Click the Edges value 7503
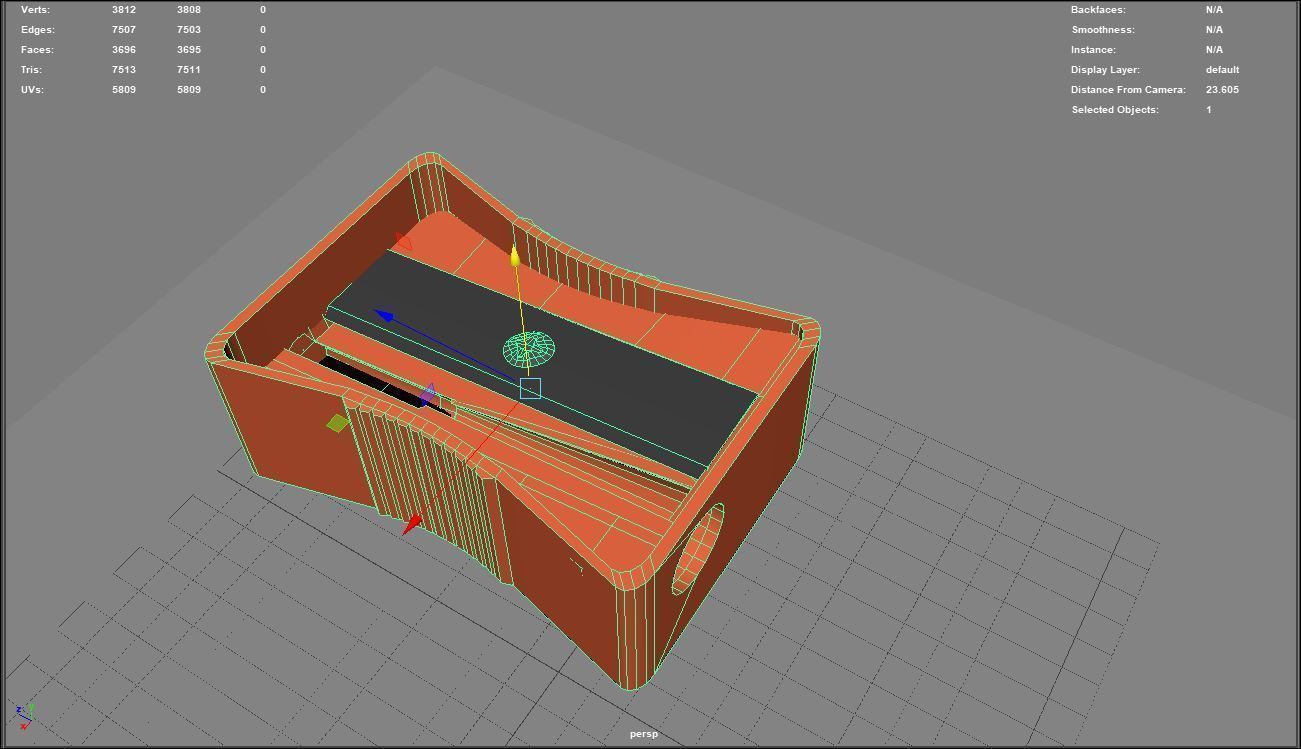 pos(189,29)
